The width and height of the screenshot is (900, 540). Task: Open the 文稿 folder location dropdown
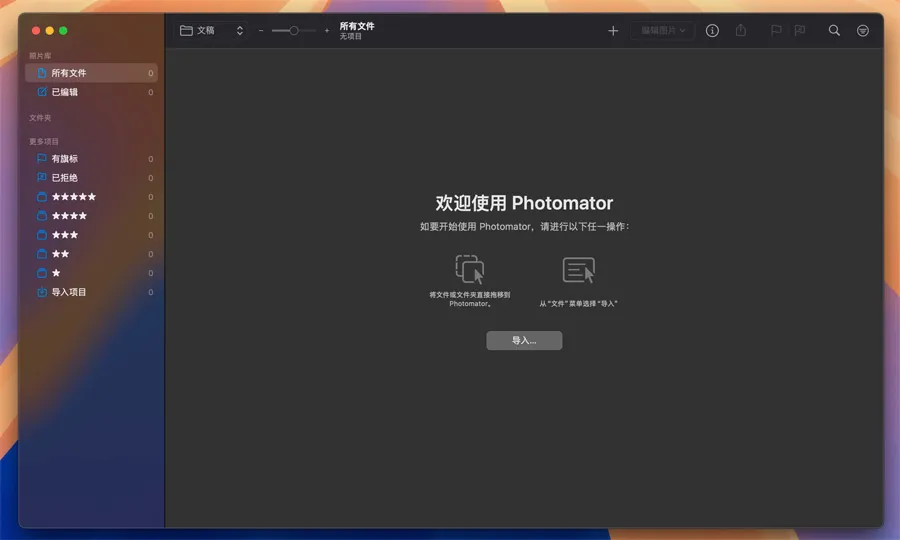click(212, 31)
